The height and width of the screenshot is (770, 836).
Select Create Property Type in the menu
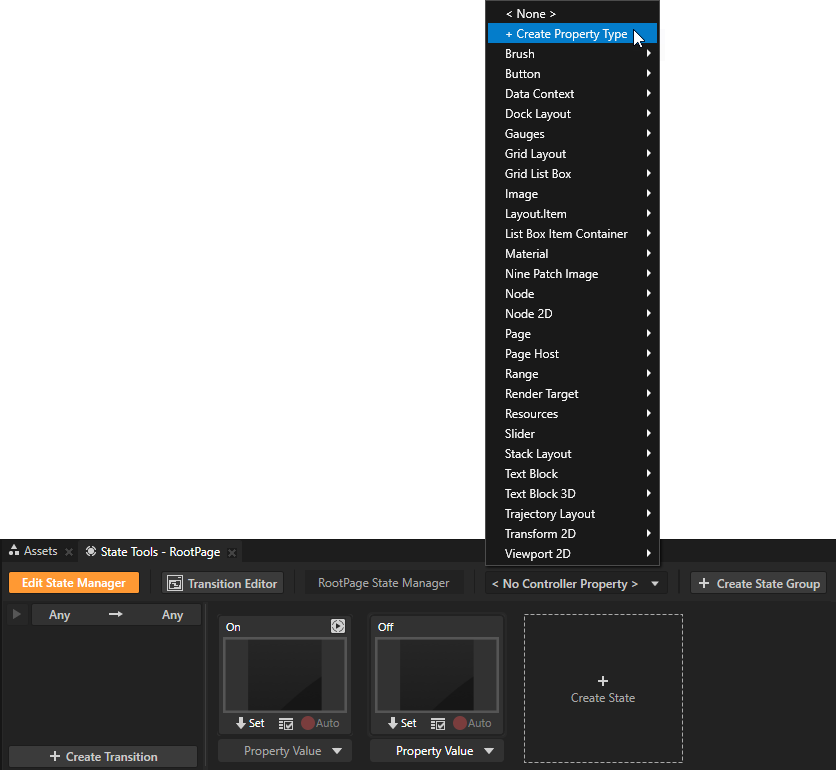[x=565, y=34]
